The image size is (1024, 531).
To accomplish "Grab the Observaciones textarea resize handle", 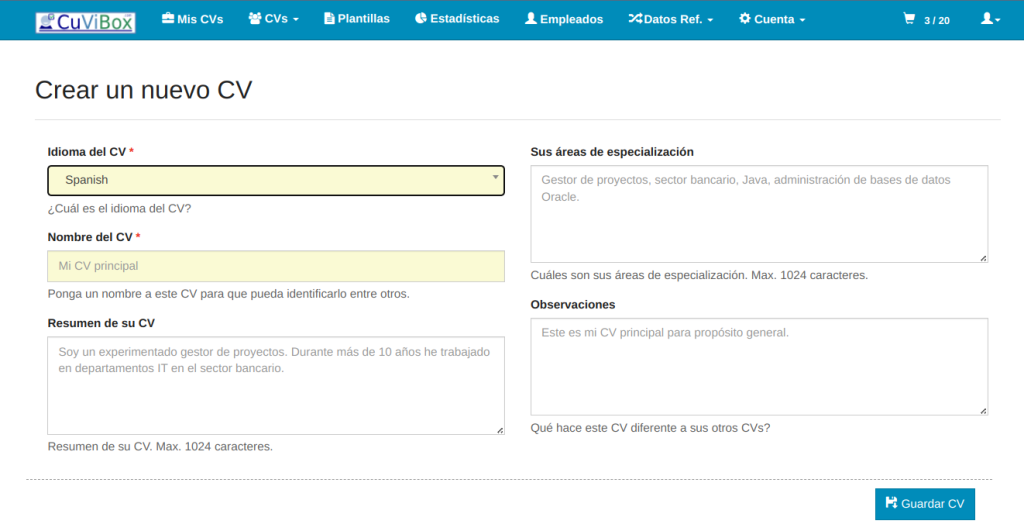I will pyautogui.click(x=983, y=410).
